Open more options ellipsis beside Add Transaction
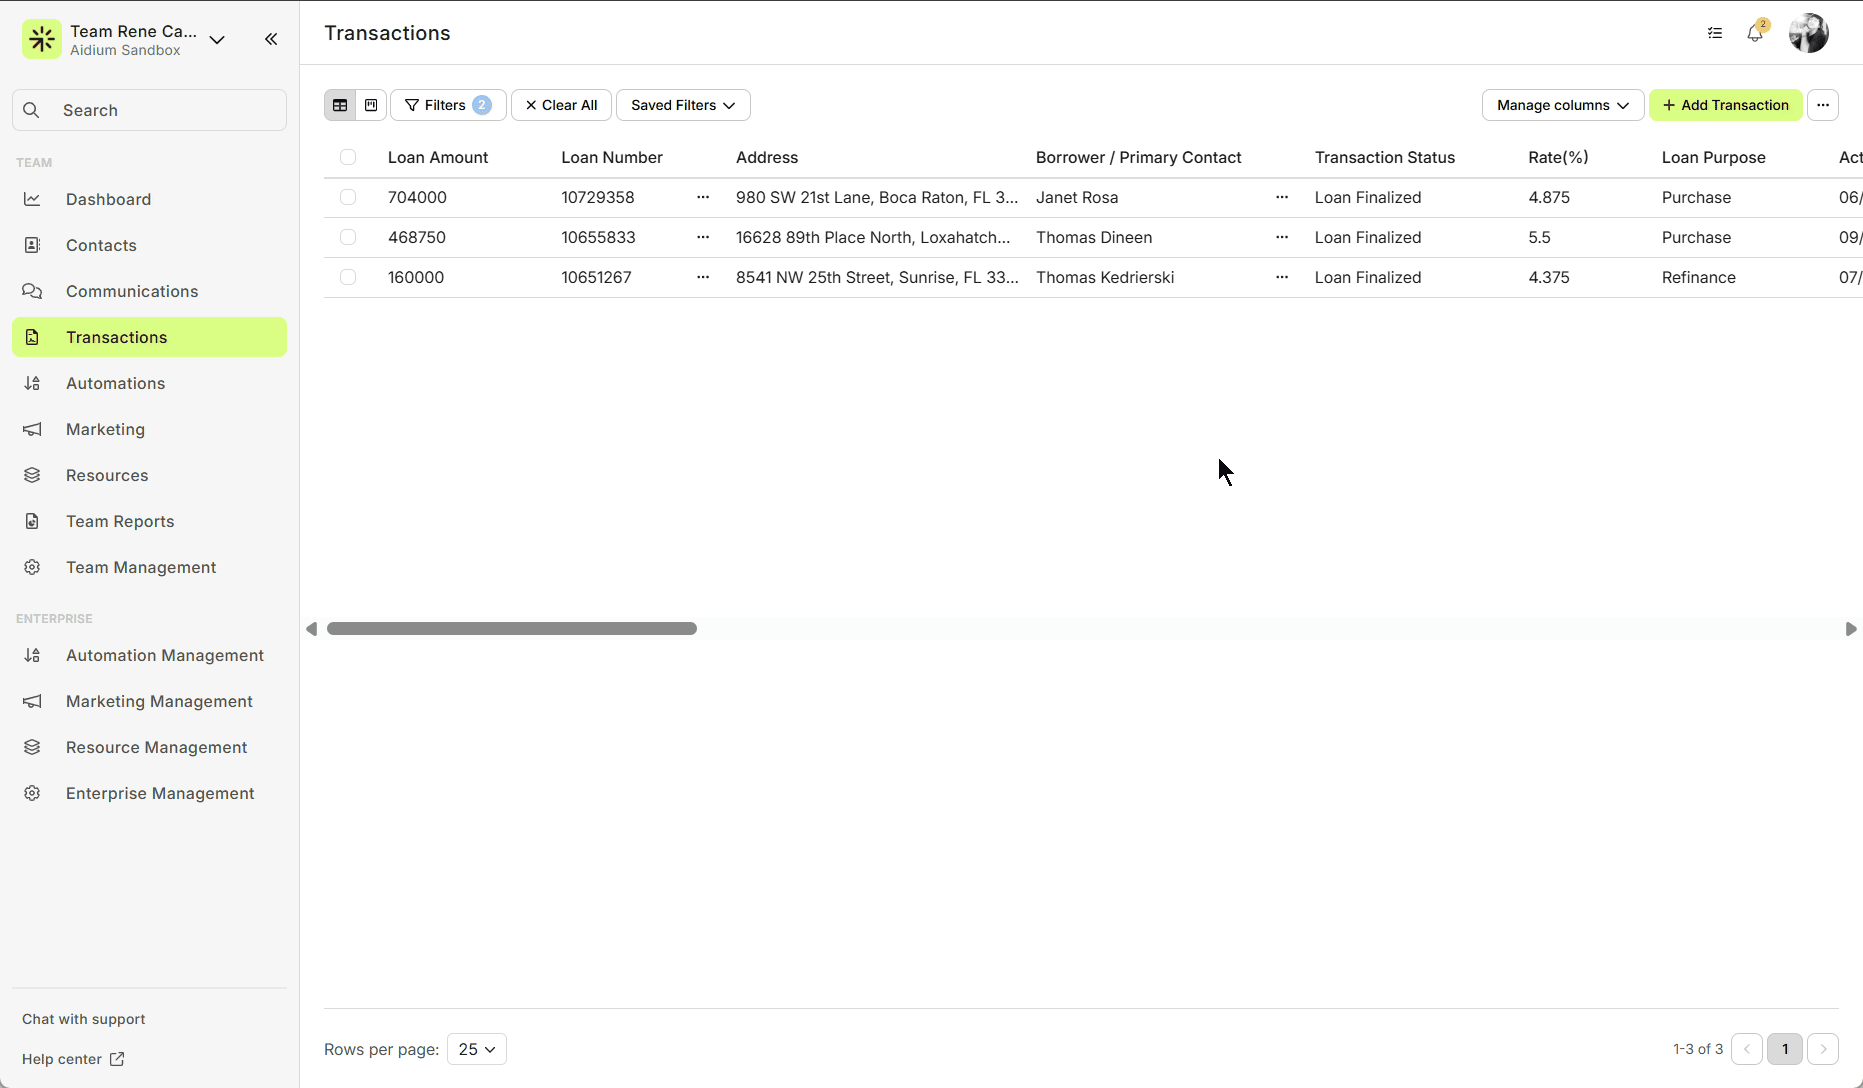 tap(1823, 105)
